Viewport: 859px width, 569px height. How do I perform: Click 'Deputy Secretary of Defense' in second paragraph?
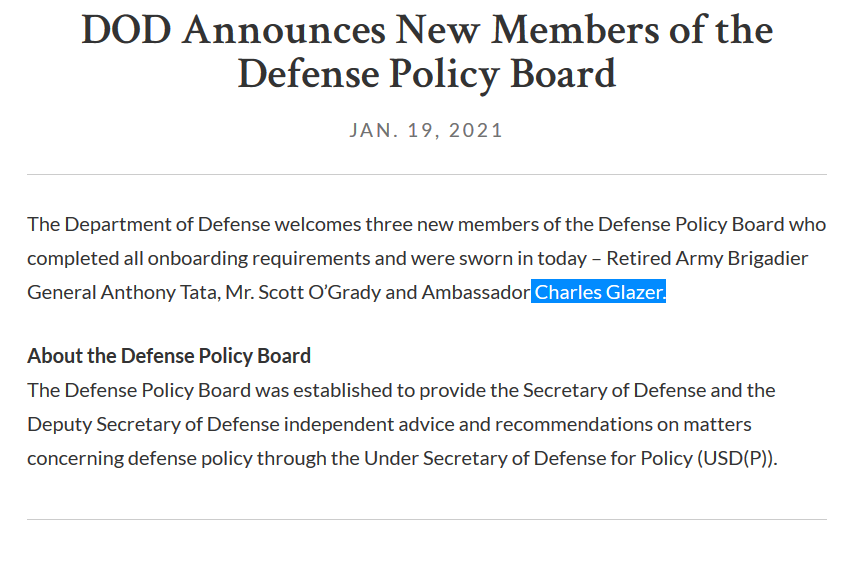pyautogui.click(x=153, y=424)
